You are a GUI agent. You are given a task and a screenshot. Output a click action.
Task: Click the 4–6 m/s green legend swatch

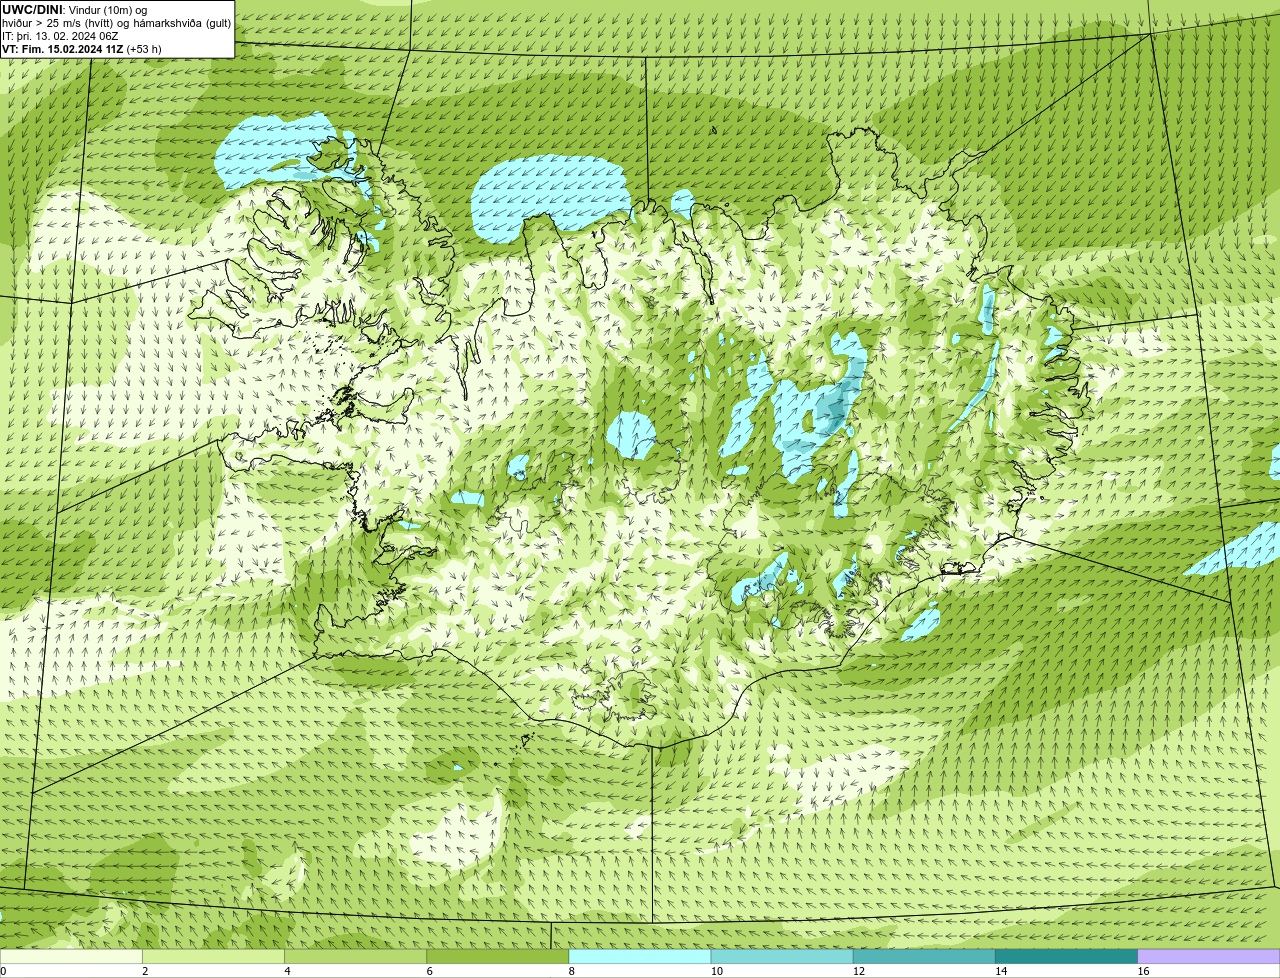tap(356, 957)
